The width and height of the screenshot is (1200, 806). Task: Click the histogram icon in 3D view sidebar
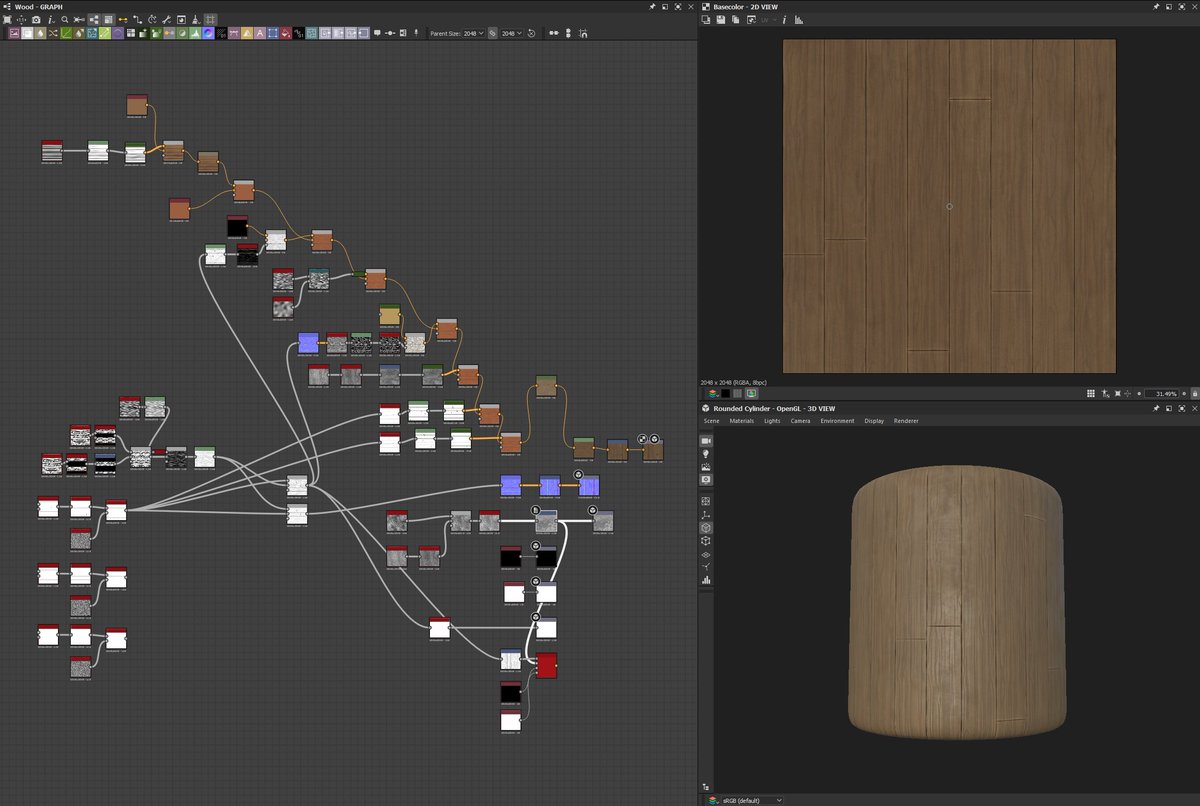pyautogui.click(x=706, y=579)
